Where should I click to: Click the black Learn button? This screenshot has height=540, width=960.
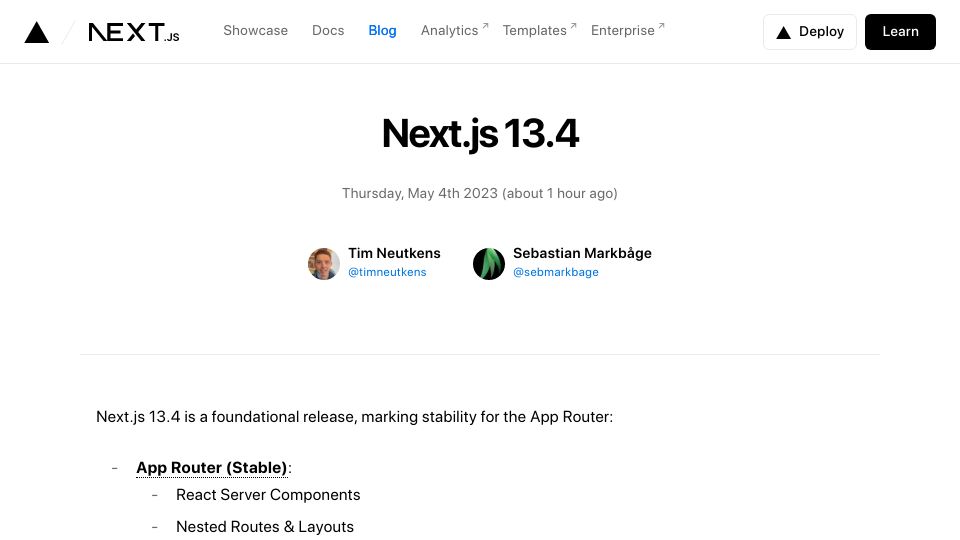(x=900, y=32)
